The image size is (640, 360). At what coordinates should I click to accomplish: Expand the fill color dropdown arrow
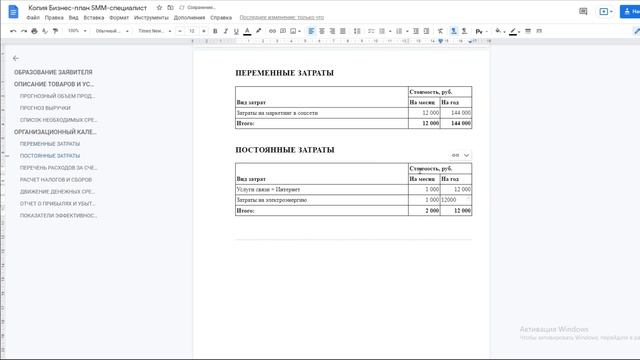coord(504,31)
